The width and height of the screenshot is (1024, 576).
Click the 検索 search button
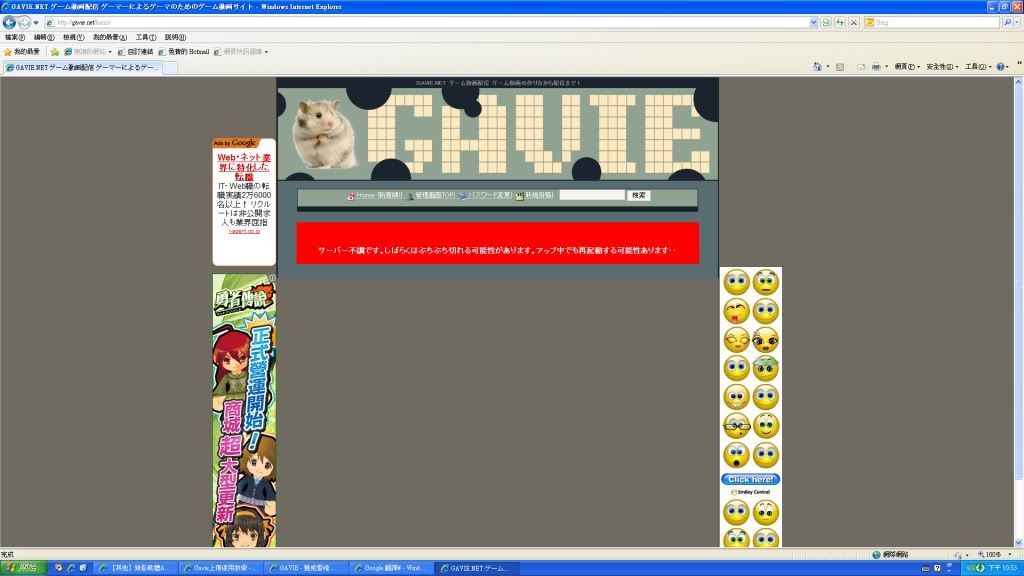click(639, 195)
